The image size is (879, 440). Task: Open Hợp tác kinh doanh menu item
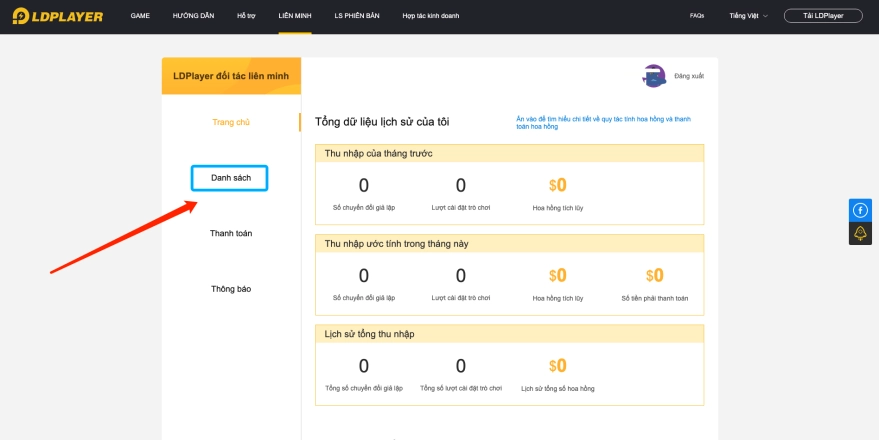(x=431, y=16)
